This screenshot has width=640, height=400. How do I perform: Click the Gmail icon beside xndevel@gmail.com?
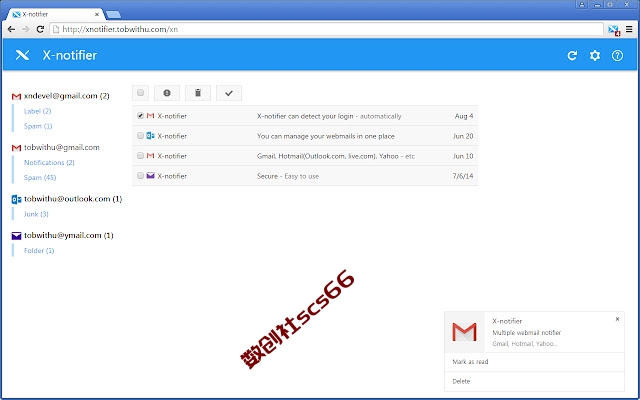tap(16, 97)
